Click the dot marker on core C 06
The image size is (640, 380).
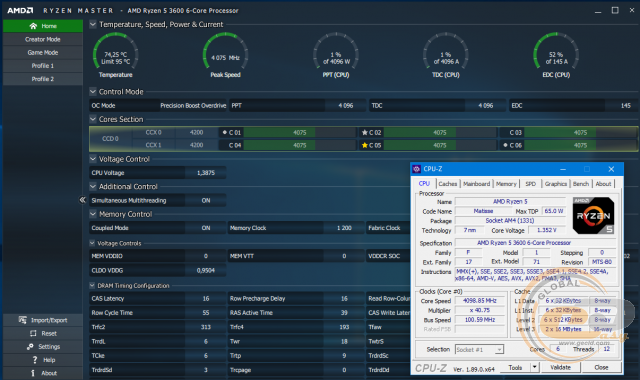(505, 145)
